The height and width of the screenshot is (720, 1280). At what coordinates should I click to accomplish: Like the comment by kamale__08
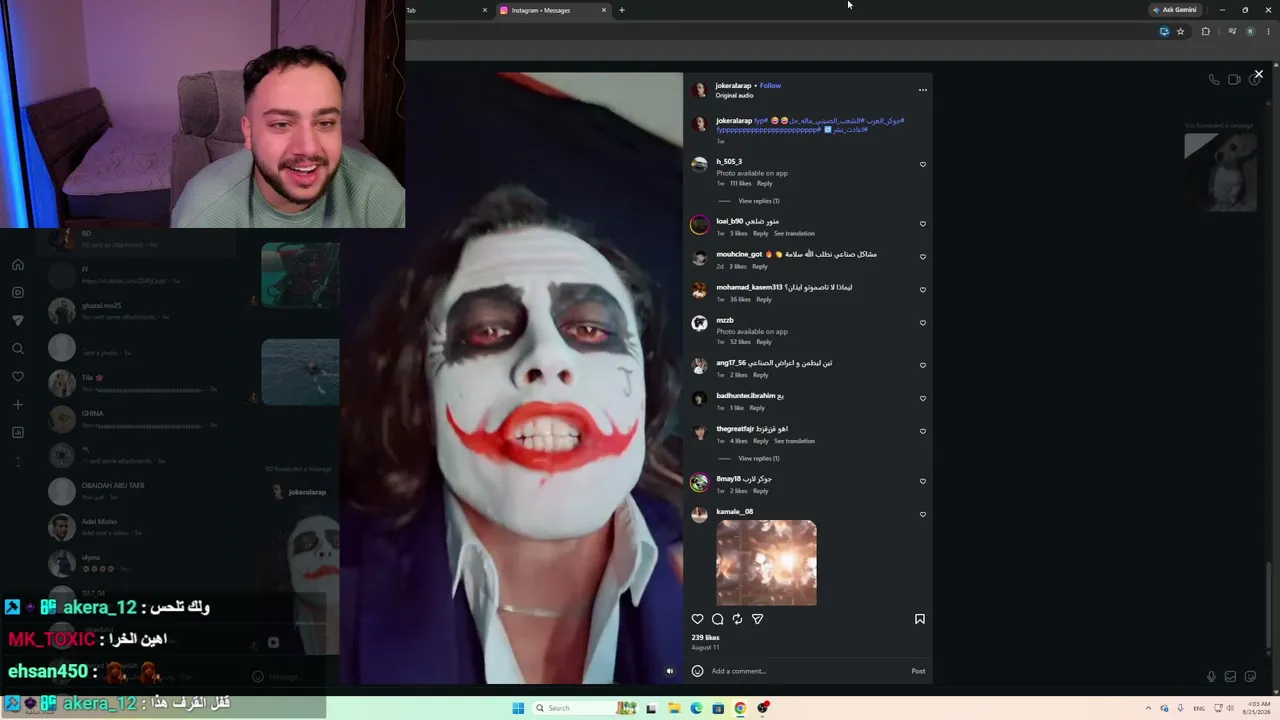coord(923,515)
